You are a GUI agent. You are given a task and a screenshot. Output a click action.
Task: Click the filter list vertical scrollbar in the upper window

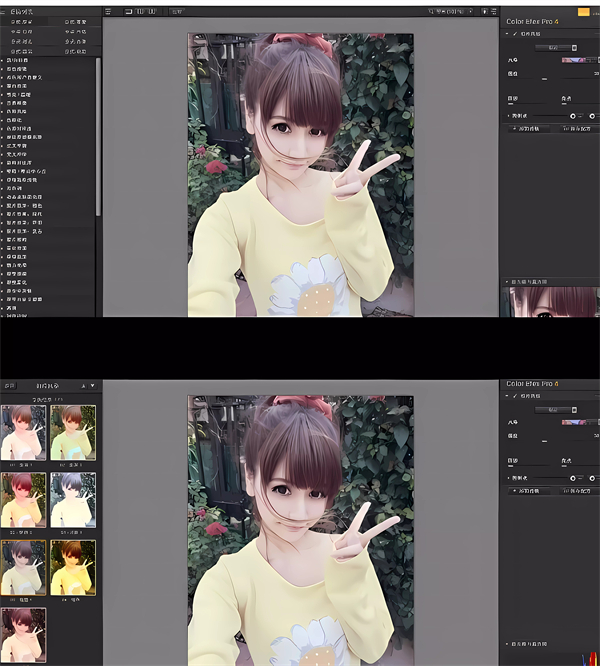click(98, 137)
